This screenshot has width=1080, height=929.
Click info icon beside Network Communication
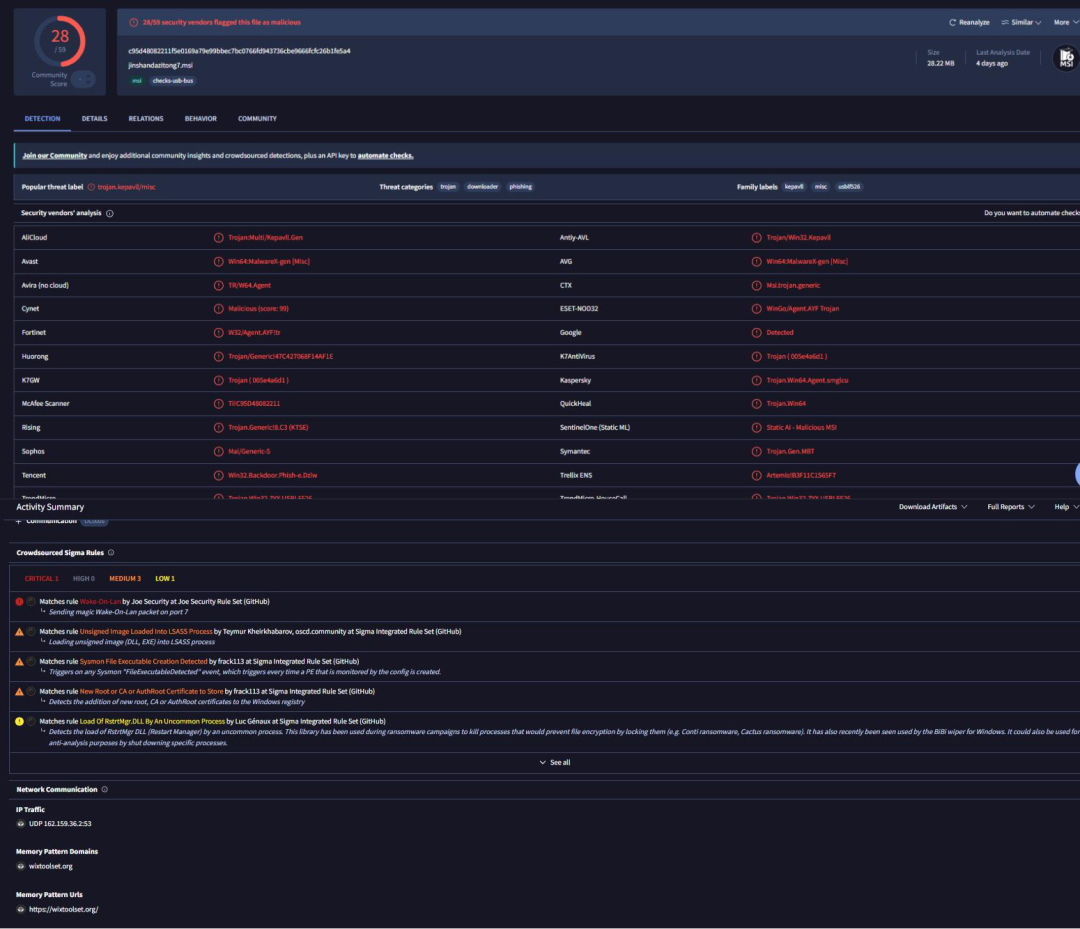[105, 789]
